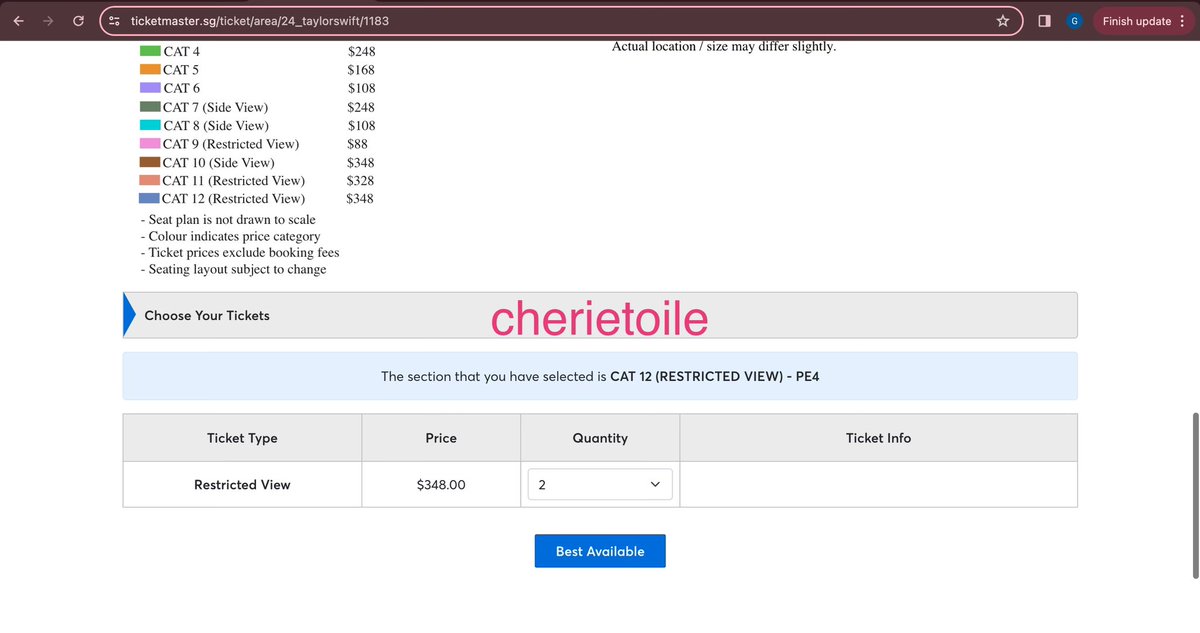This screenshot has height=633, width=1200.
Task: Click the page vertical scrollbar thumb
Action: point(1194,494)
